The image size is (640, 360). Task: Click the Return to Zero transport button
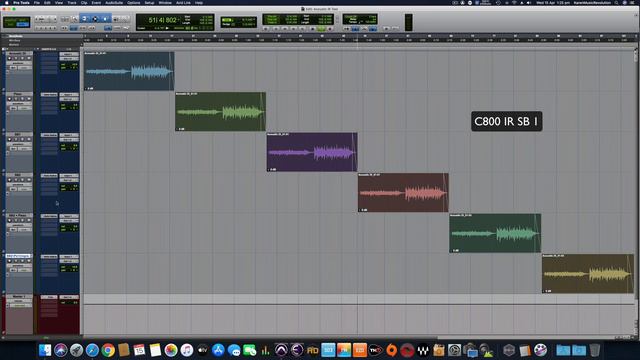coord(276,29)
